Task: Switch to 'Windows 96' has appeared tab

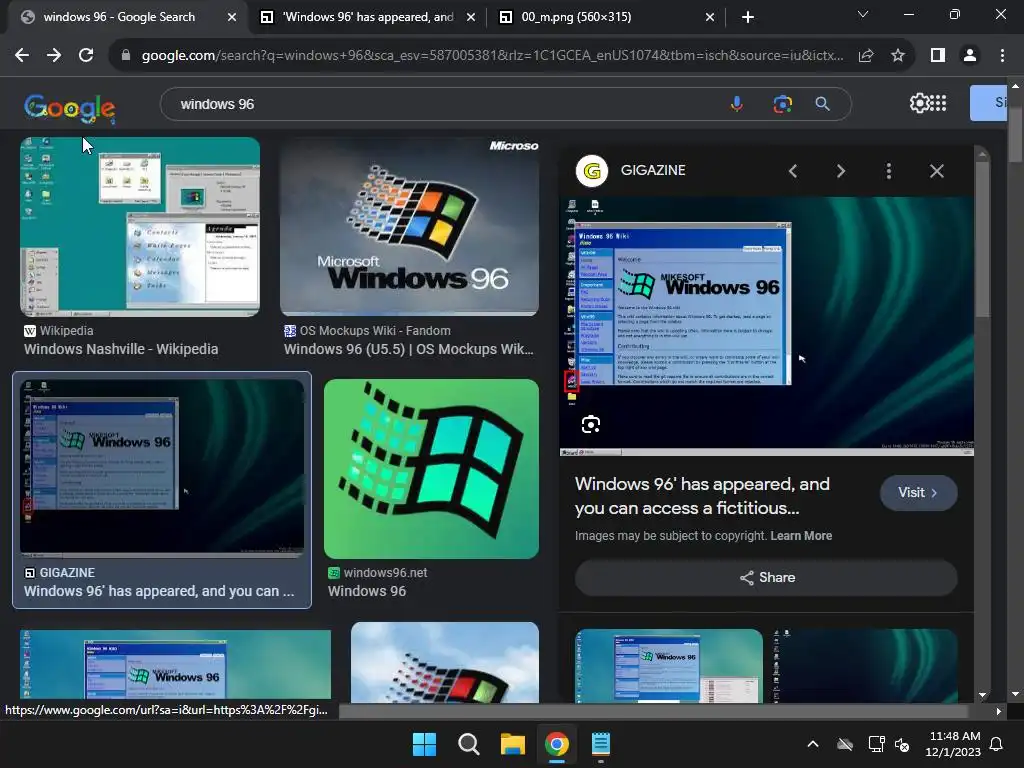Action: click(368, 17)
